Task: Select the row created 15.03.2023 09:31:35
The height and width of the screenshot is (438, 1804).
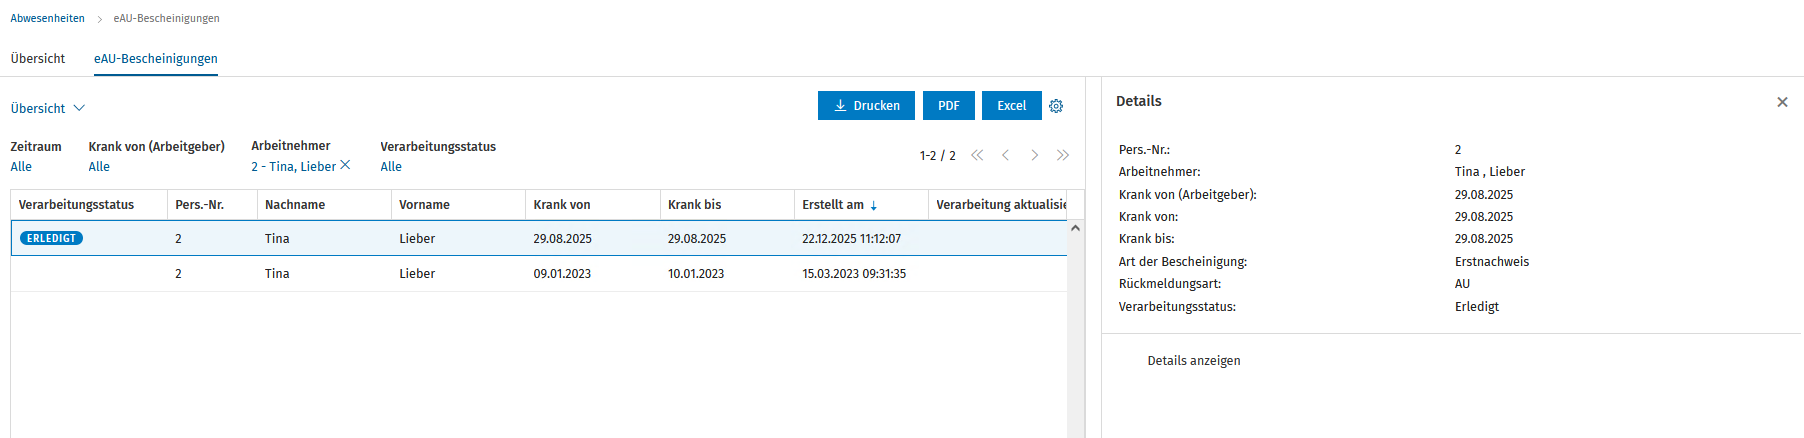Action: (539, 274)
